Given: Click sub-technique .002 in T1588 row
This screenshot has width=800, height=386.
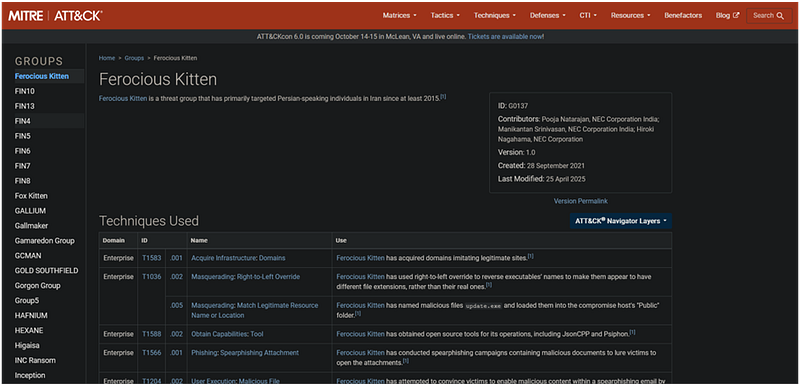Looking at the screenshot, I should tap(176, 334).
